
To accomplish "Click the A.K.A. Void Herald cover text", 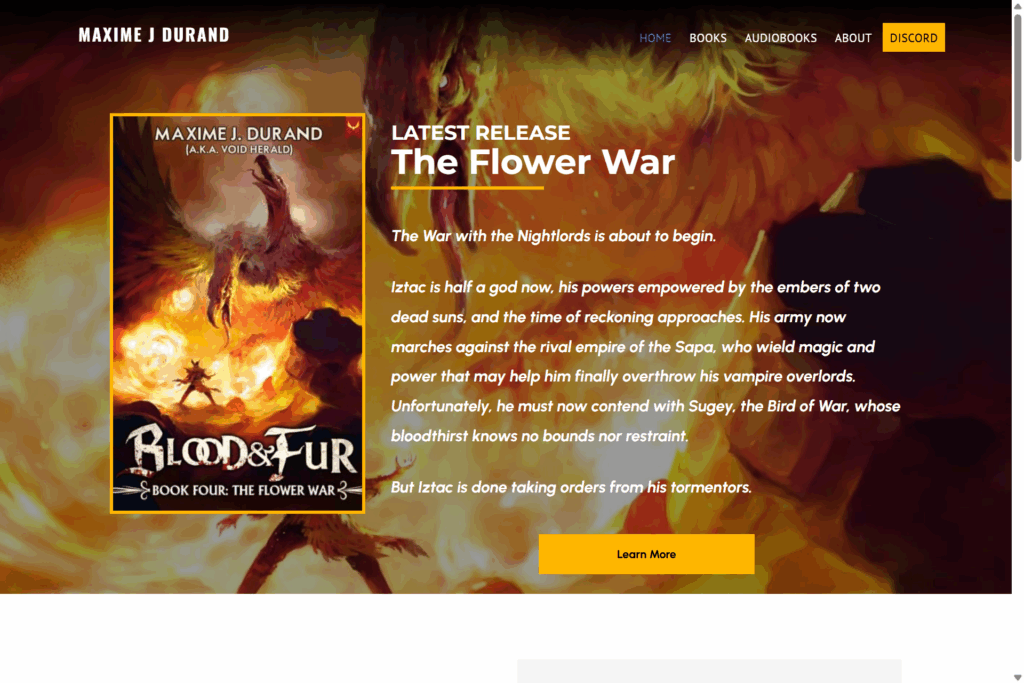I will [x=239, y=150].
